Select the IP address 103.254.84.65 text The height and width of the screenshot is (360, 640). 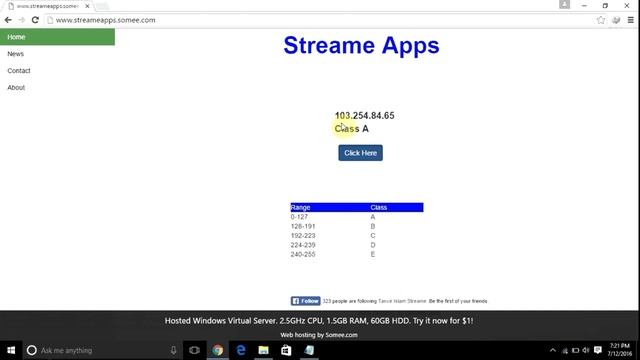tap(364, 116)
